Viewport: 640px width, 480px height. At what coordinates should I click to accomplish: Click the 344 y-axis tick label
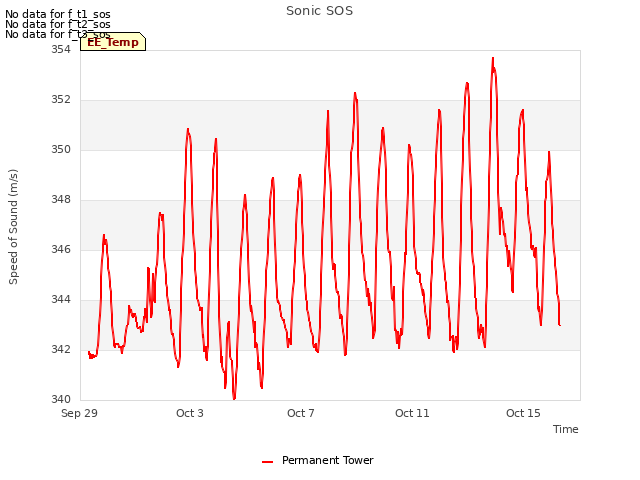coord(61,300)
